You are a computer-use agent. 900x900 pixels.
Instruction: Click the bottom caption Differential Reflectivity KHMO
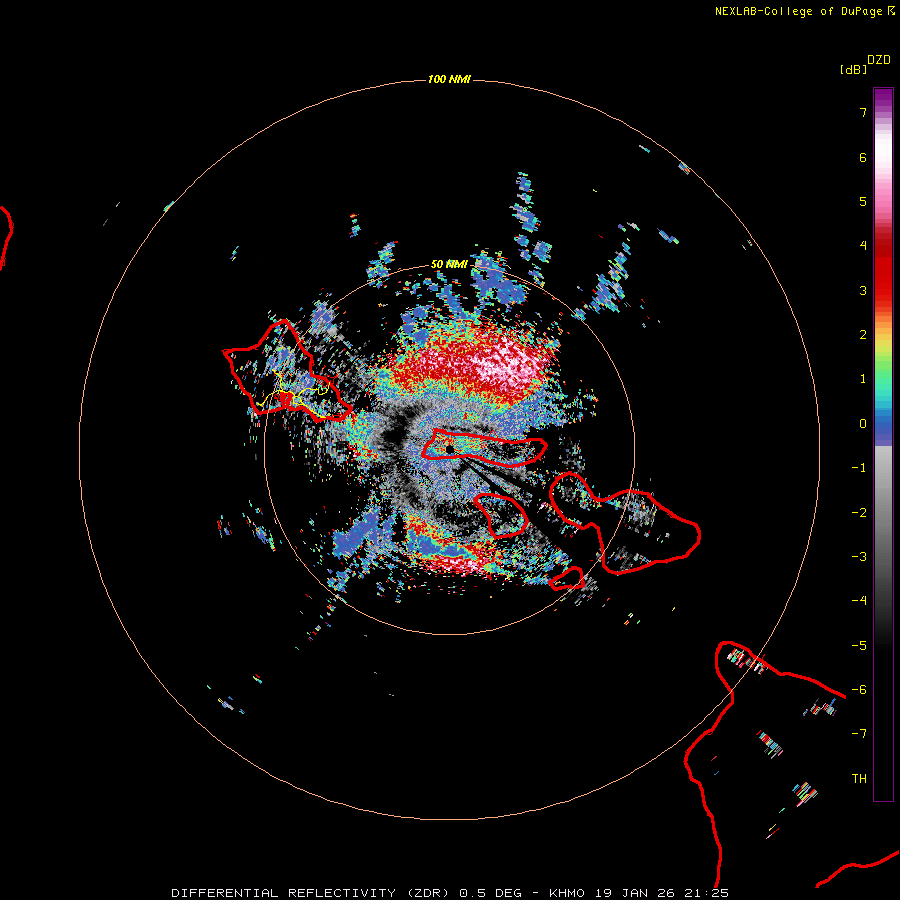tap(450, 893)
